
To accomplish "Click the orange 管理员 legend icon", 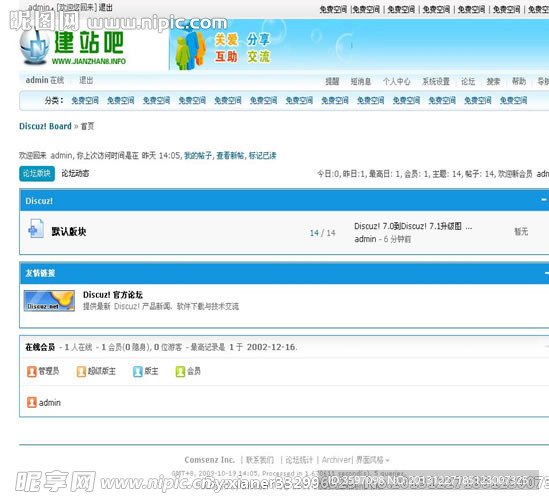I will click(x=32, y=371).
